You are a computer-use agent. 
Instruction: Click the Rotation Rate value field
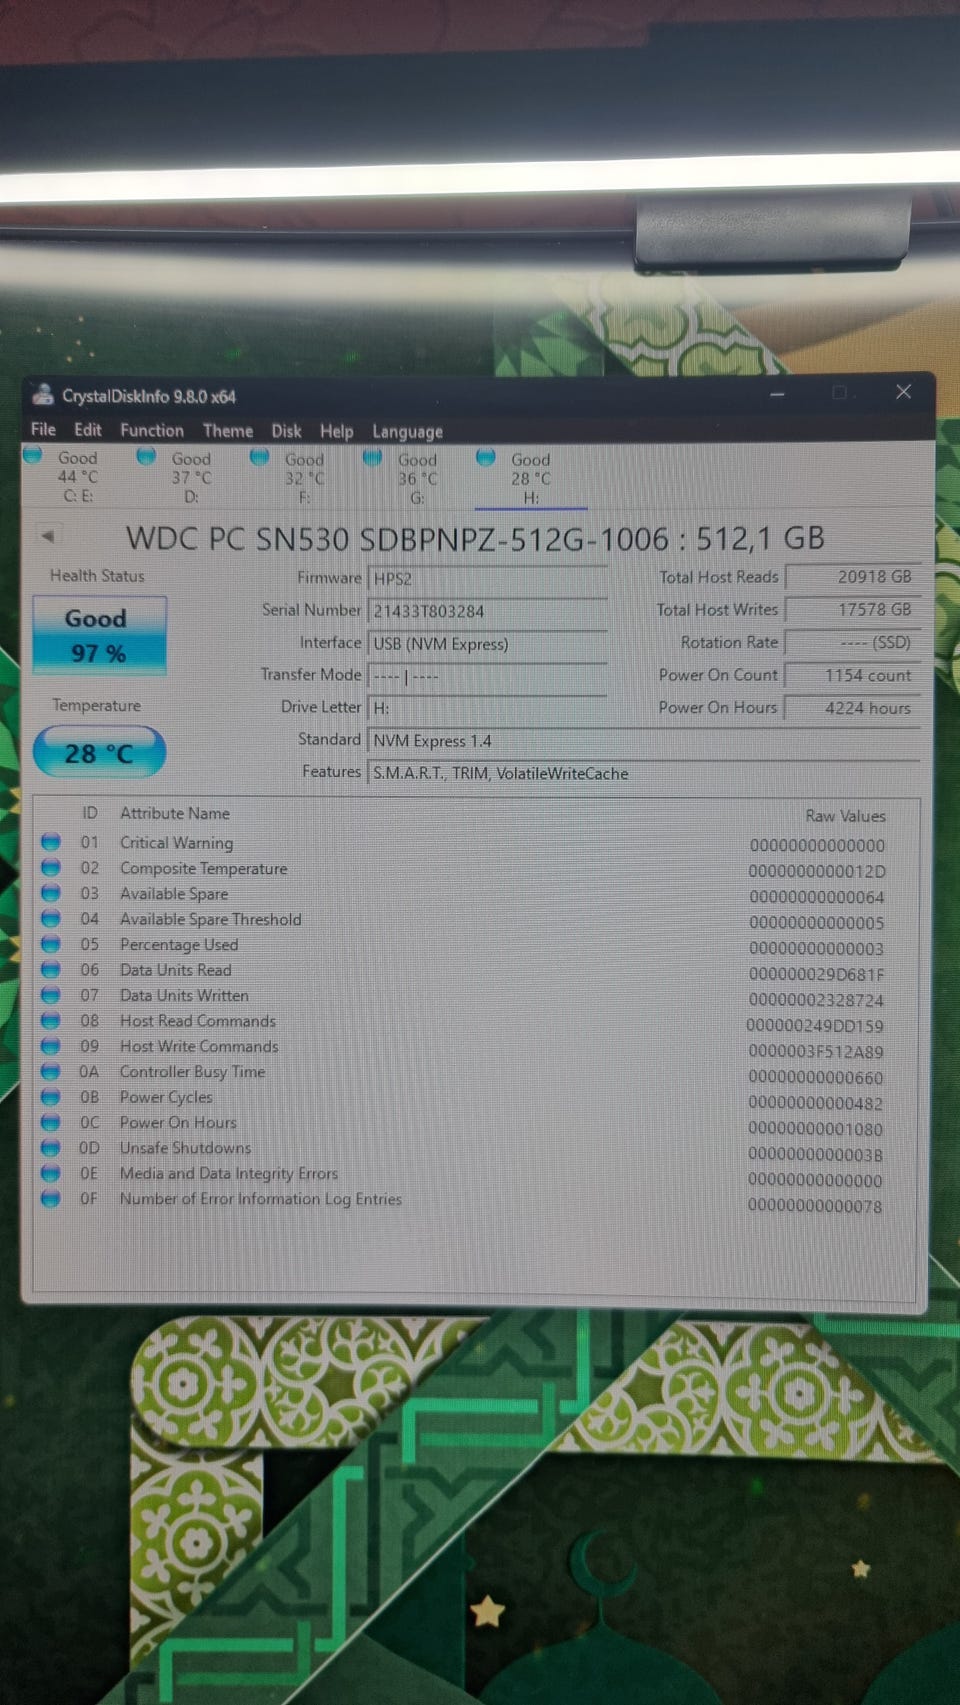click(853, 642)
